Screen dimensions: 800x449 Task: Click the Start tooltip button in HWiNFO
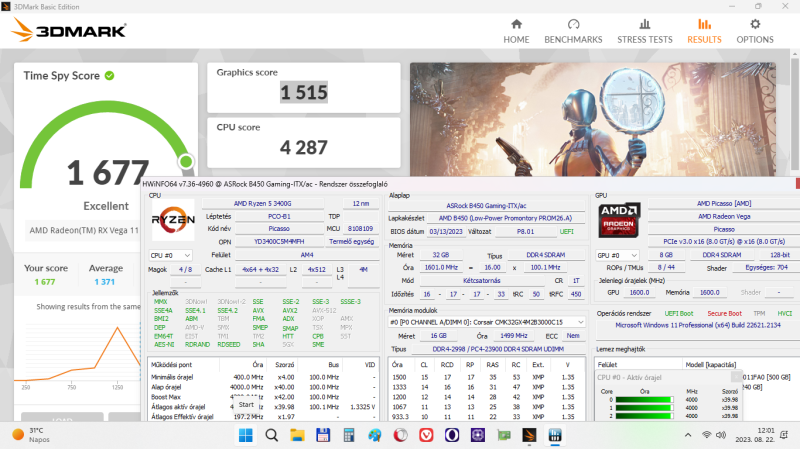(x=246, y=405)
